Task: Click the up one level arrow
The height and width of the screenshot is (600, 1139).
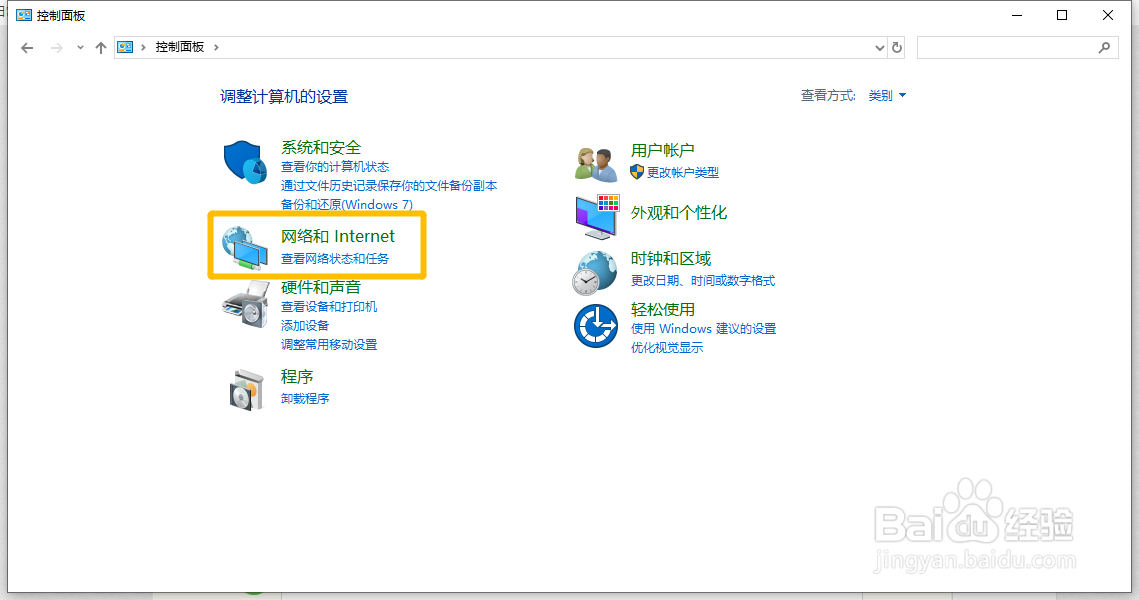Action: pos(101,48)
